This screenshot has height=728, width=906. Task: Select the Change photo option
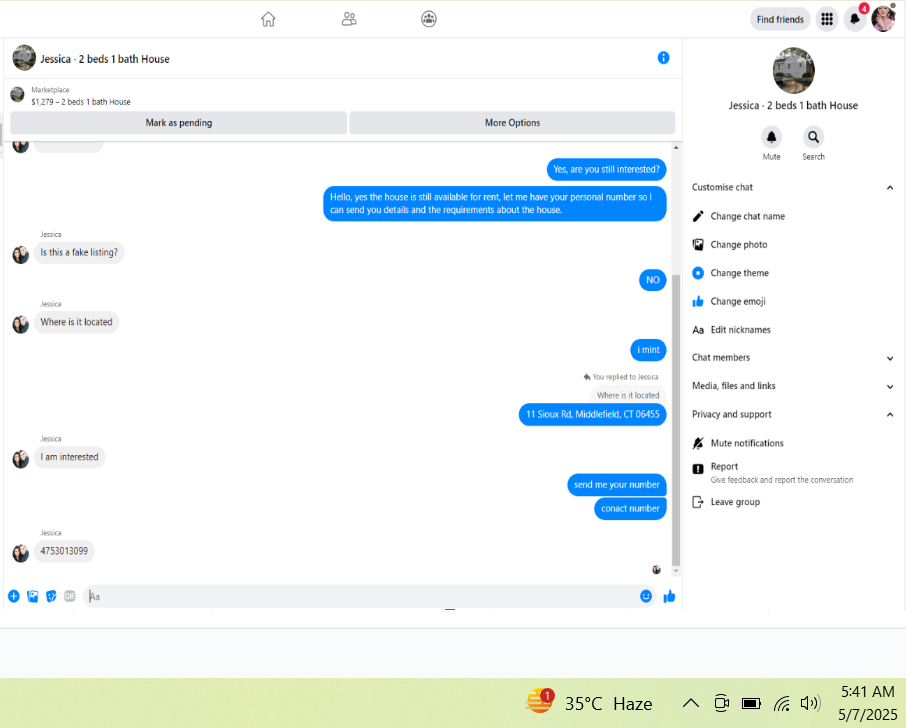[x=739, y=244]
